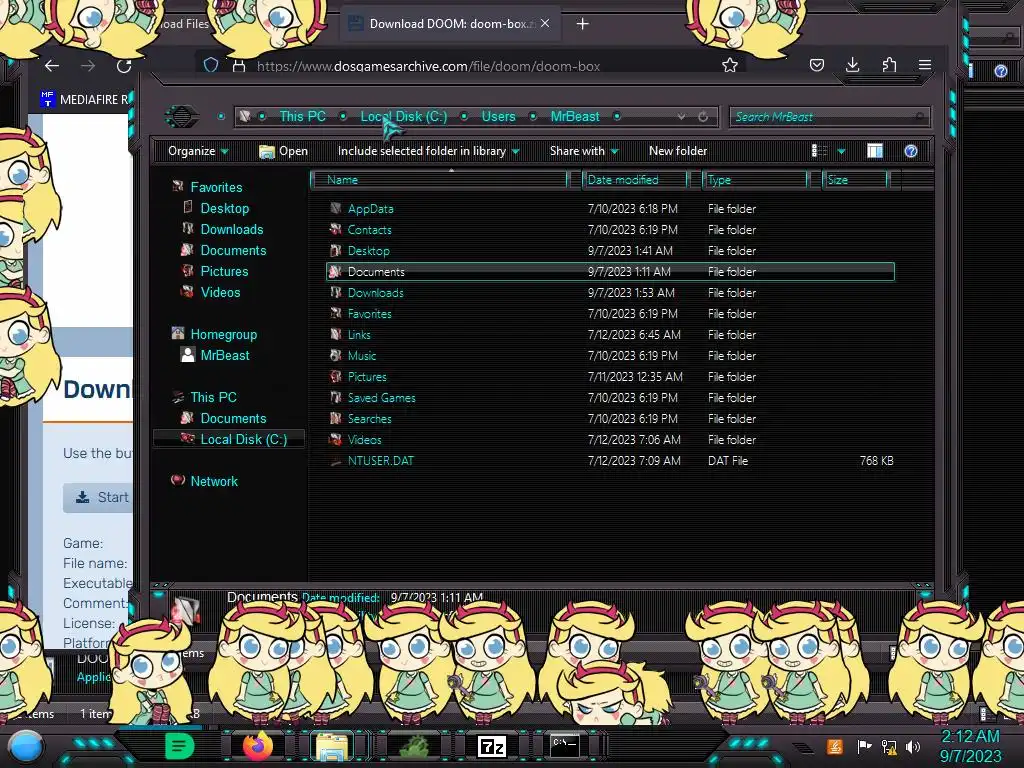Reload the Firefox page
The height and width of the screenshot is (768, 1024).
124,65
